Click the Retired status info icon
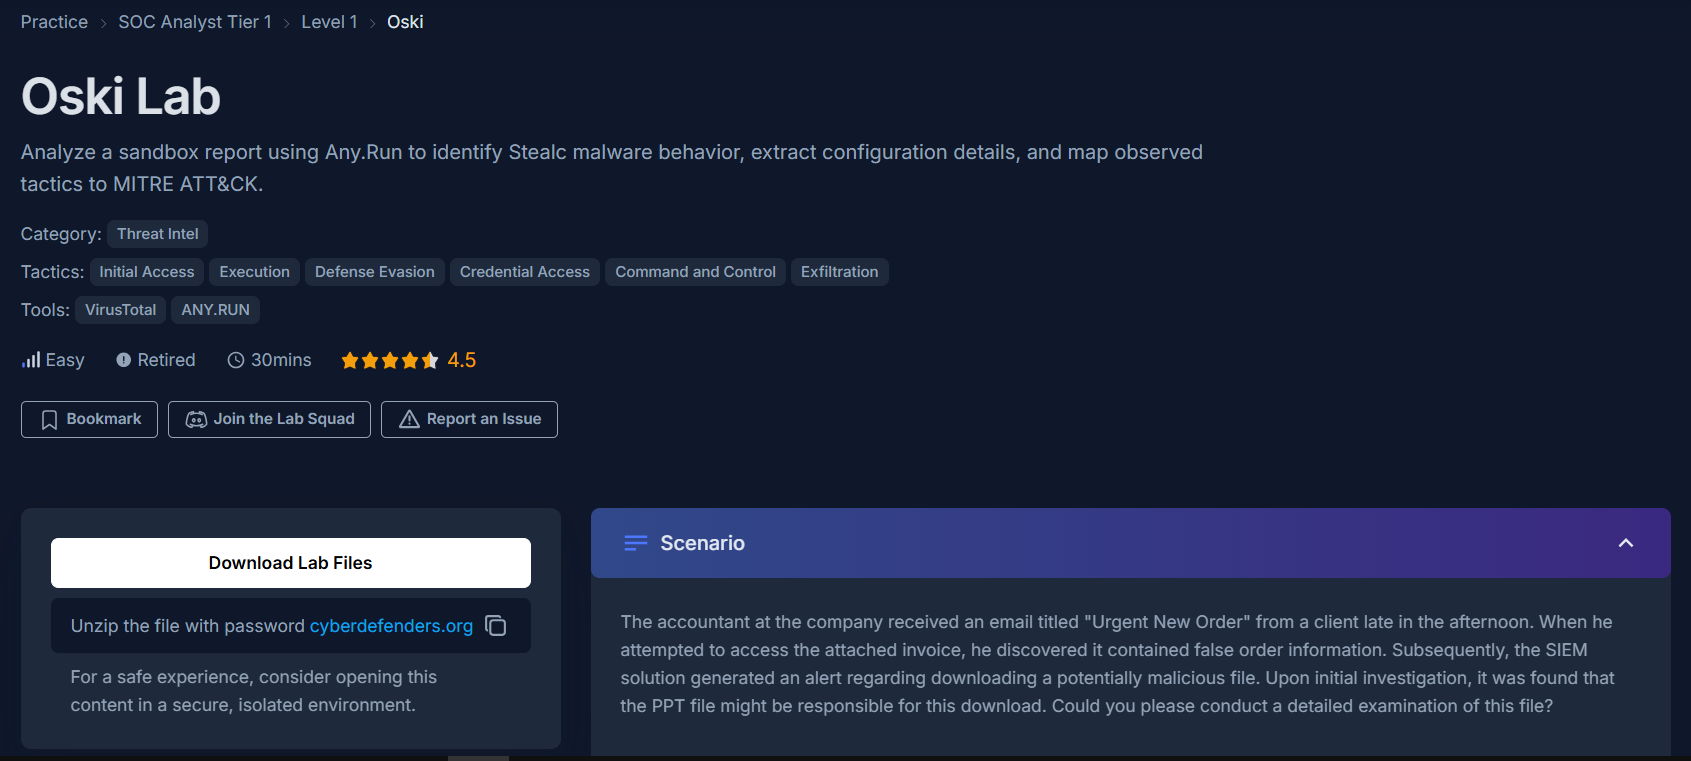The image size is (1691, 761). pos(123,360)
